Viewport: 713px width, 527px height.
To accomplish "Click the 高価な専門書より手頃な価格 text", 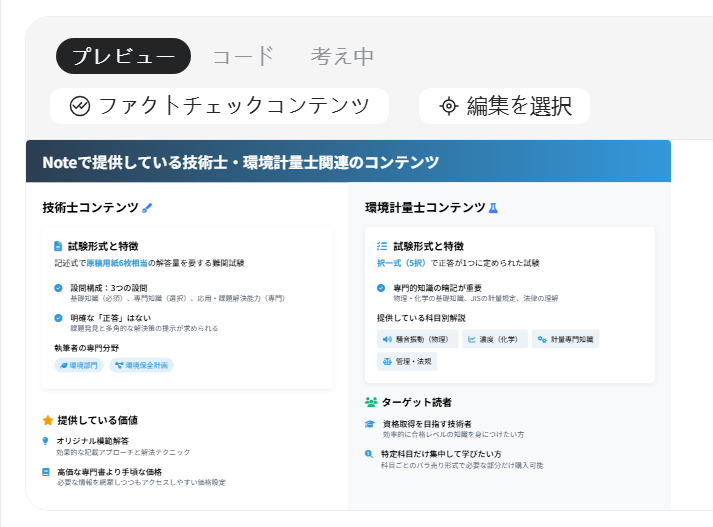I will (x=109, y=472).
